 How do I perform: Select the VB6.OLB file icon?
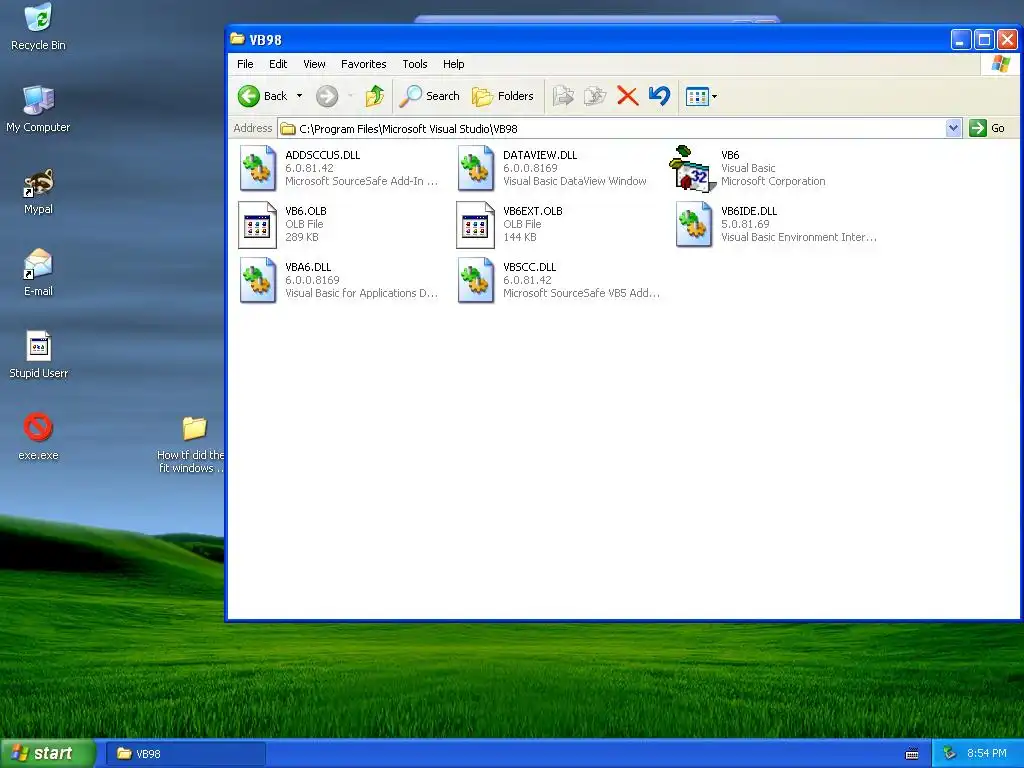click(257, 225)
